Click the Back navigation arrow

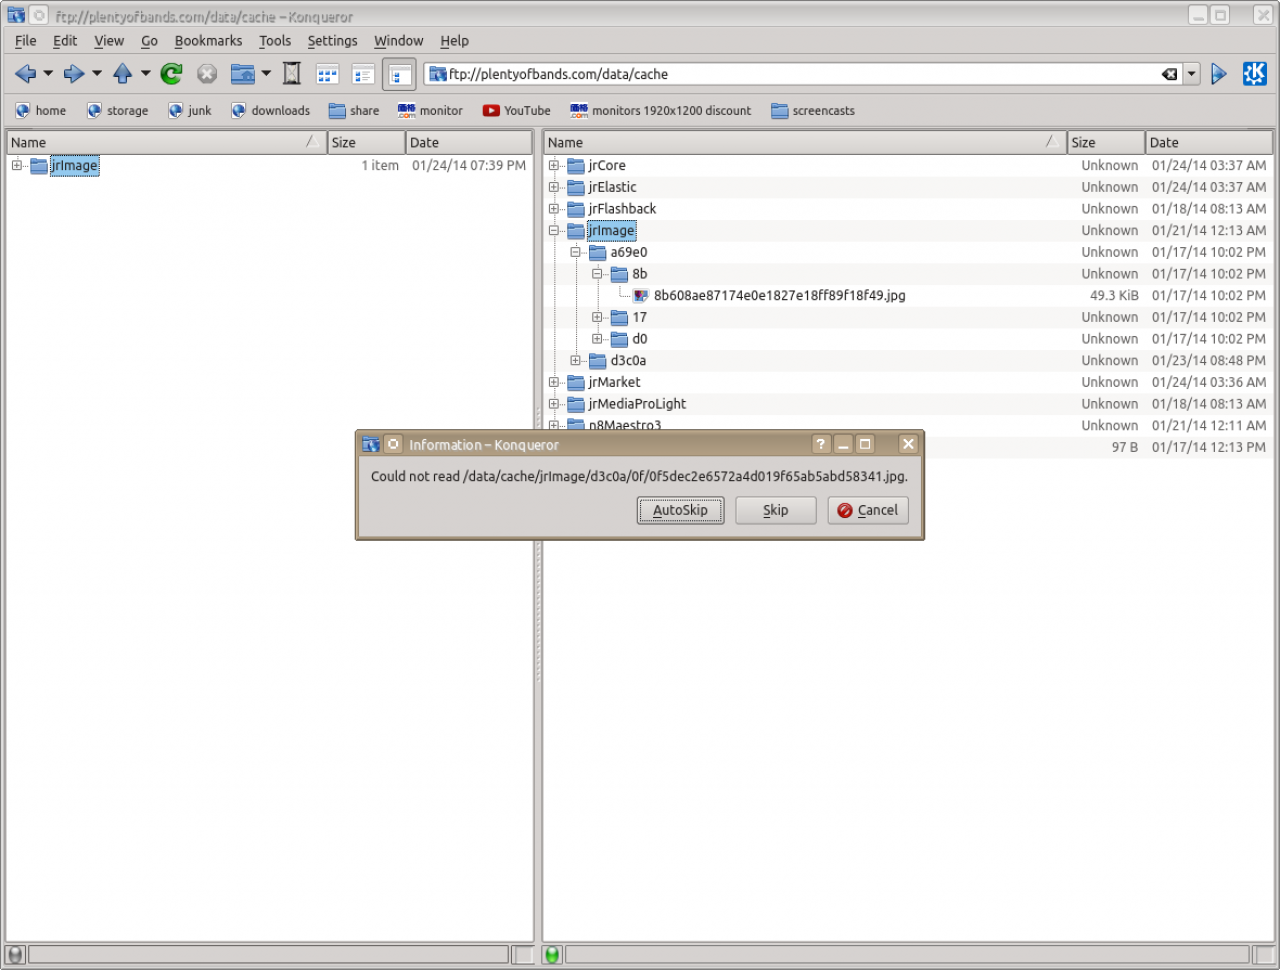pyautogui.click(x=26, y=74)
